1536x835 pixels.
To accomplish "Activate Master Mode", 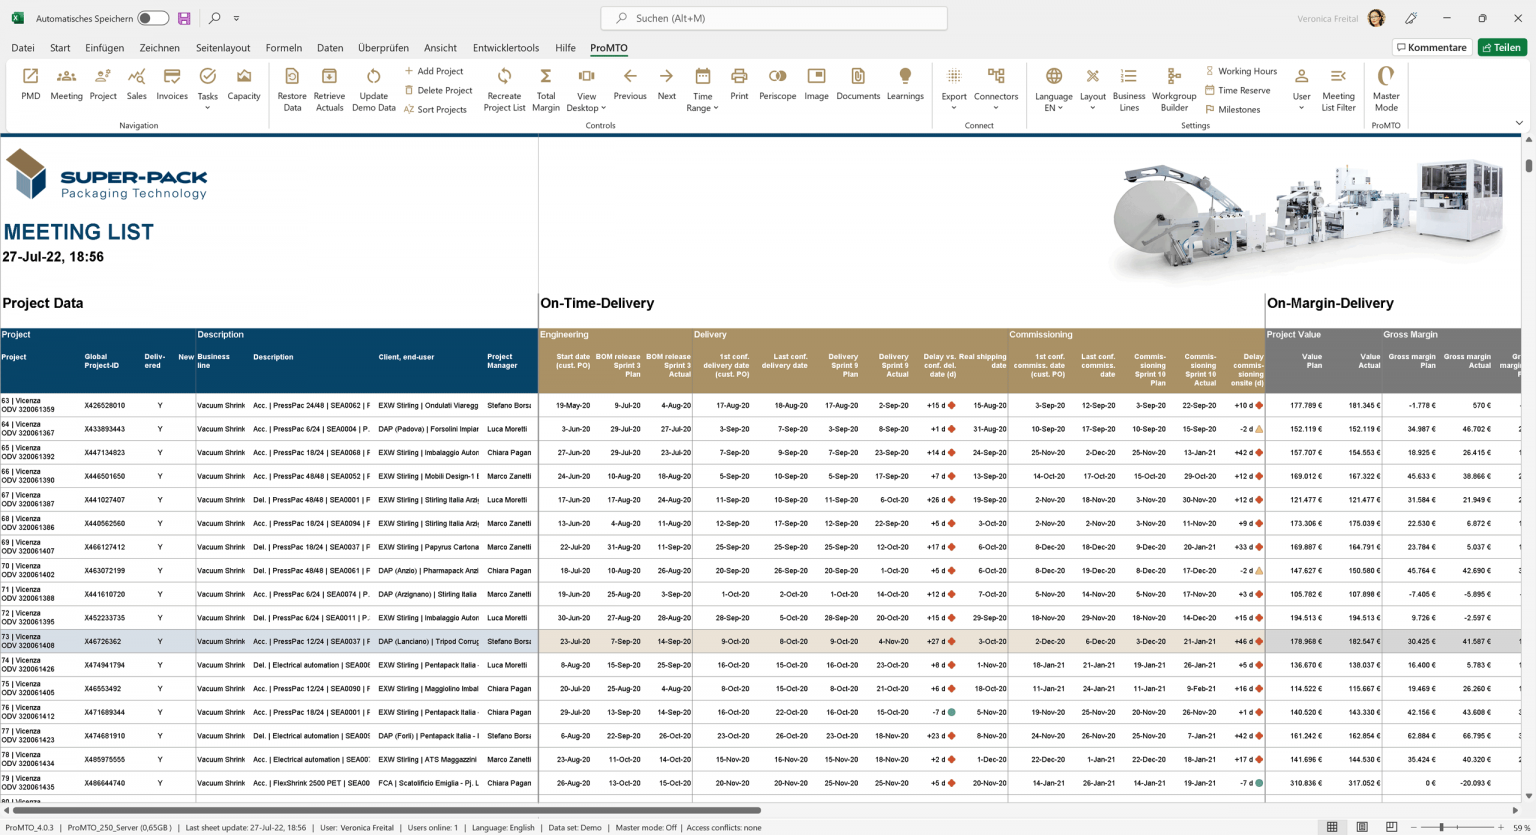I will (1386, 85).
